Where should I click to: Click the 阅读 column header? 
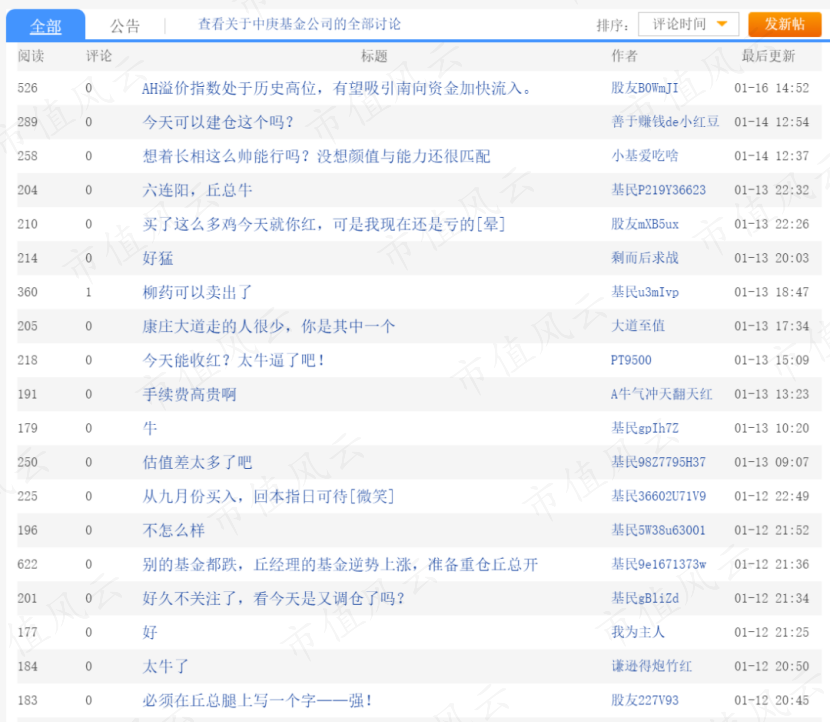31,56
